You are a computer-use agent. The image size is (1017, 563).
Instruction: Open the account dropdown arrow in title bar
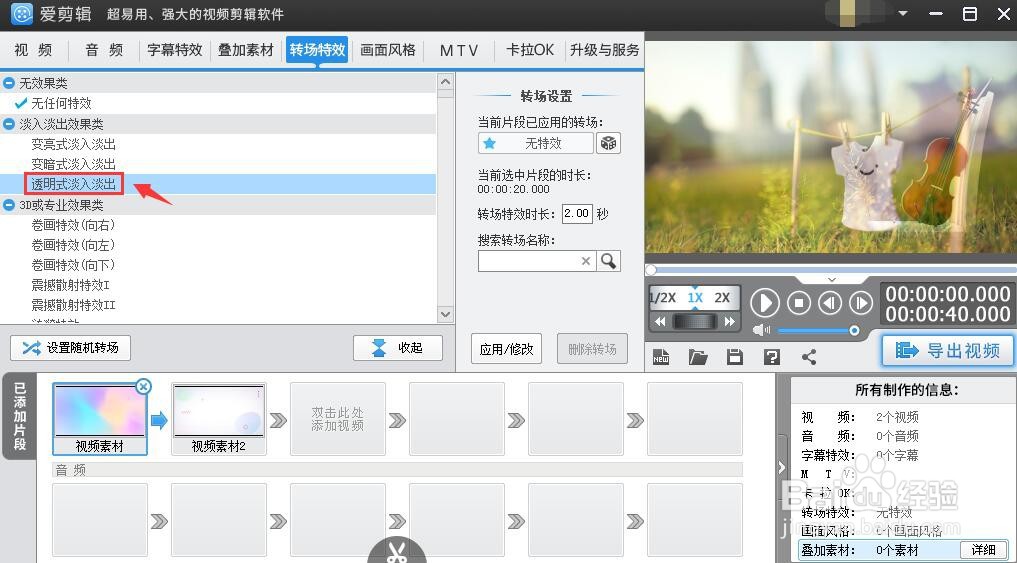[903, 14]
